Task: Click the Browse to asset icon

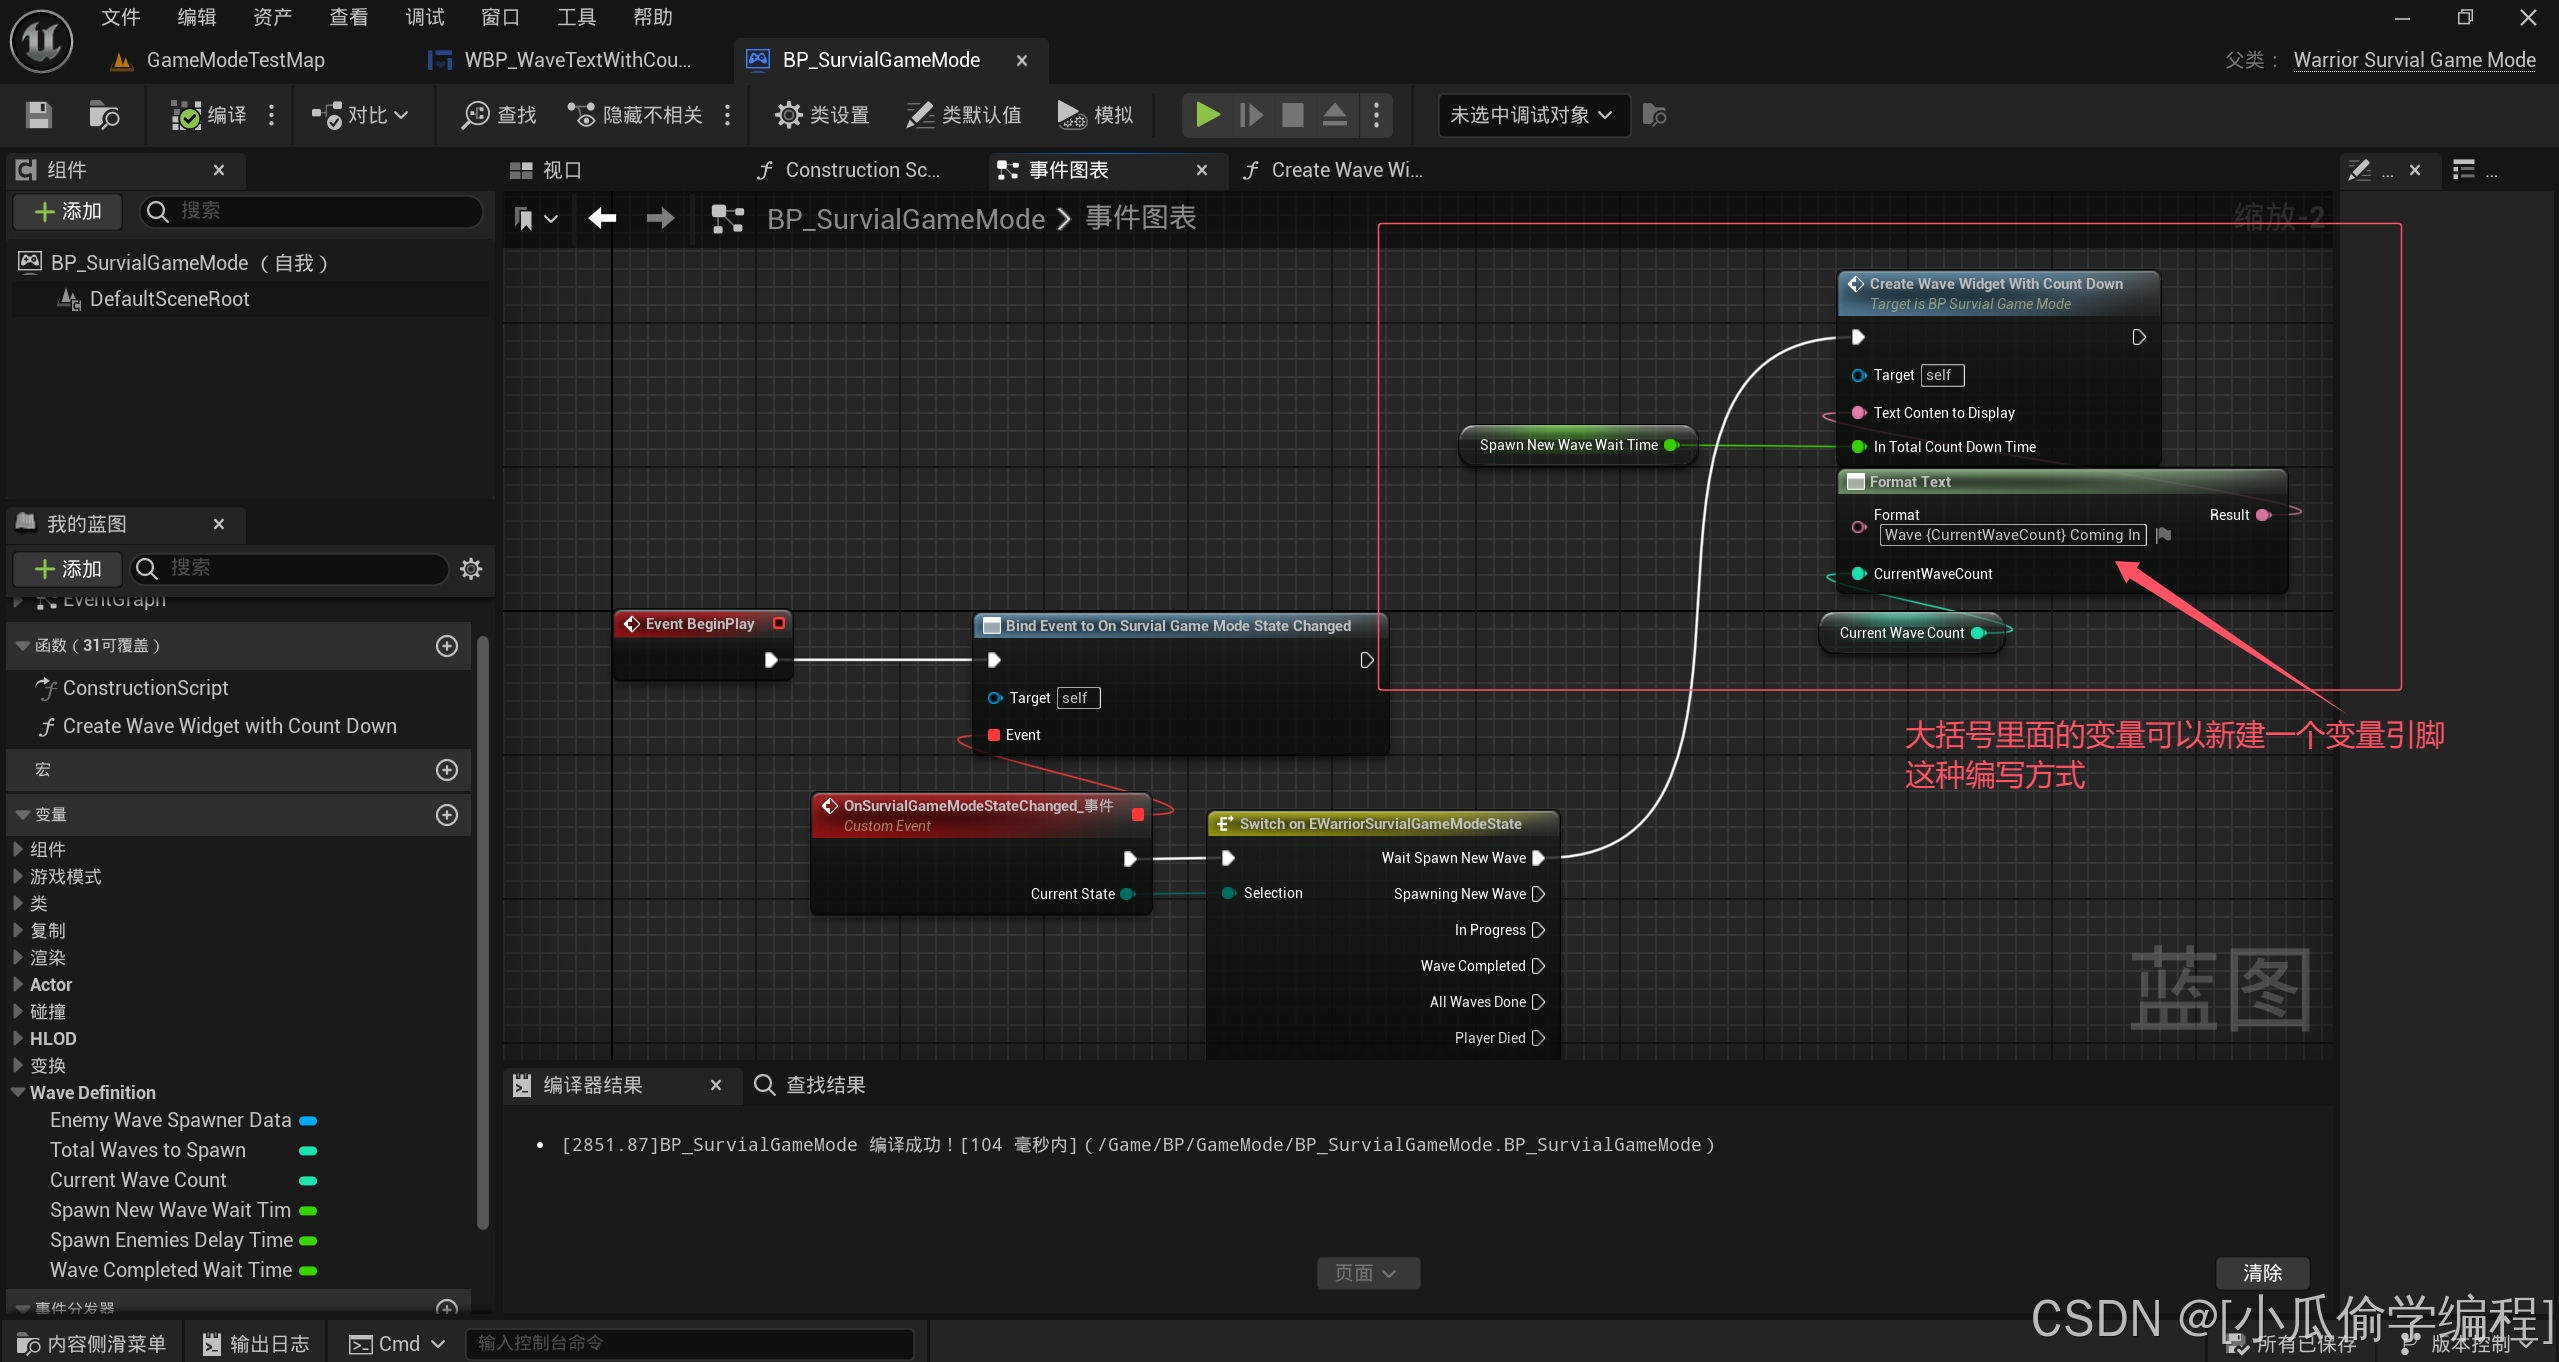Action: point(104,115)
